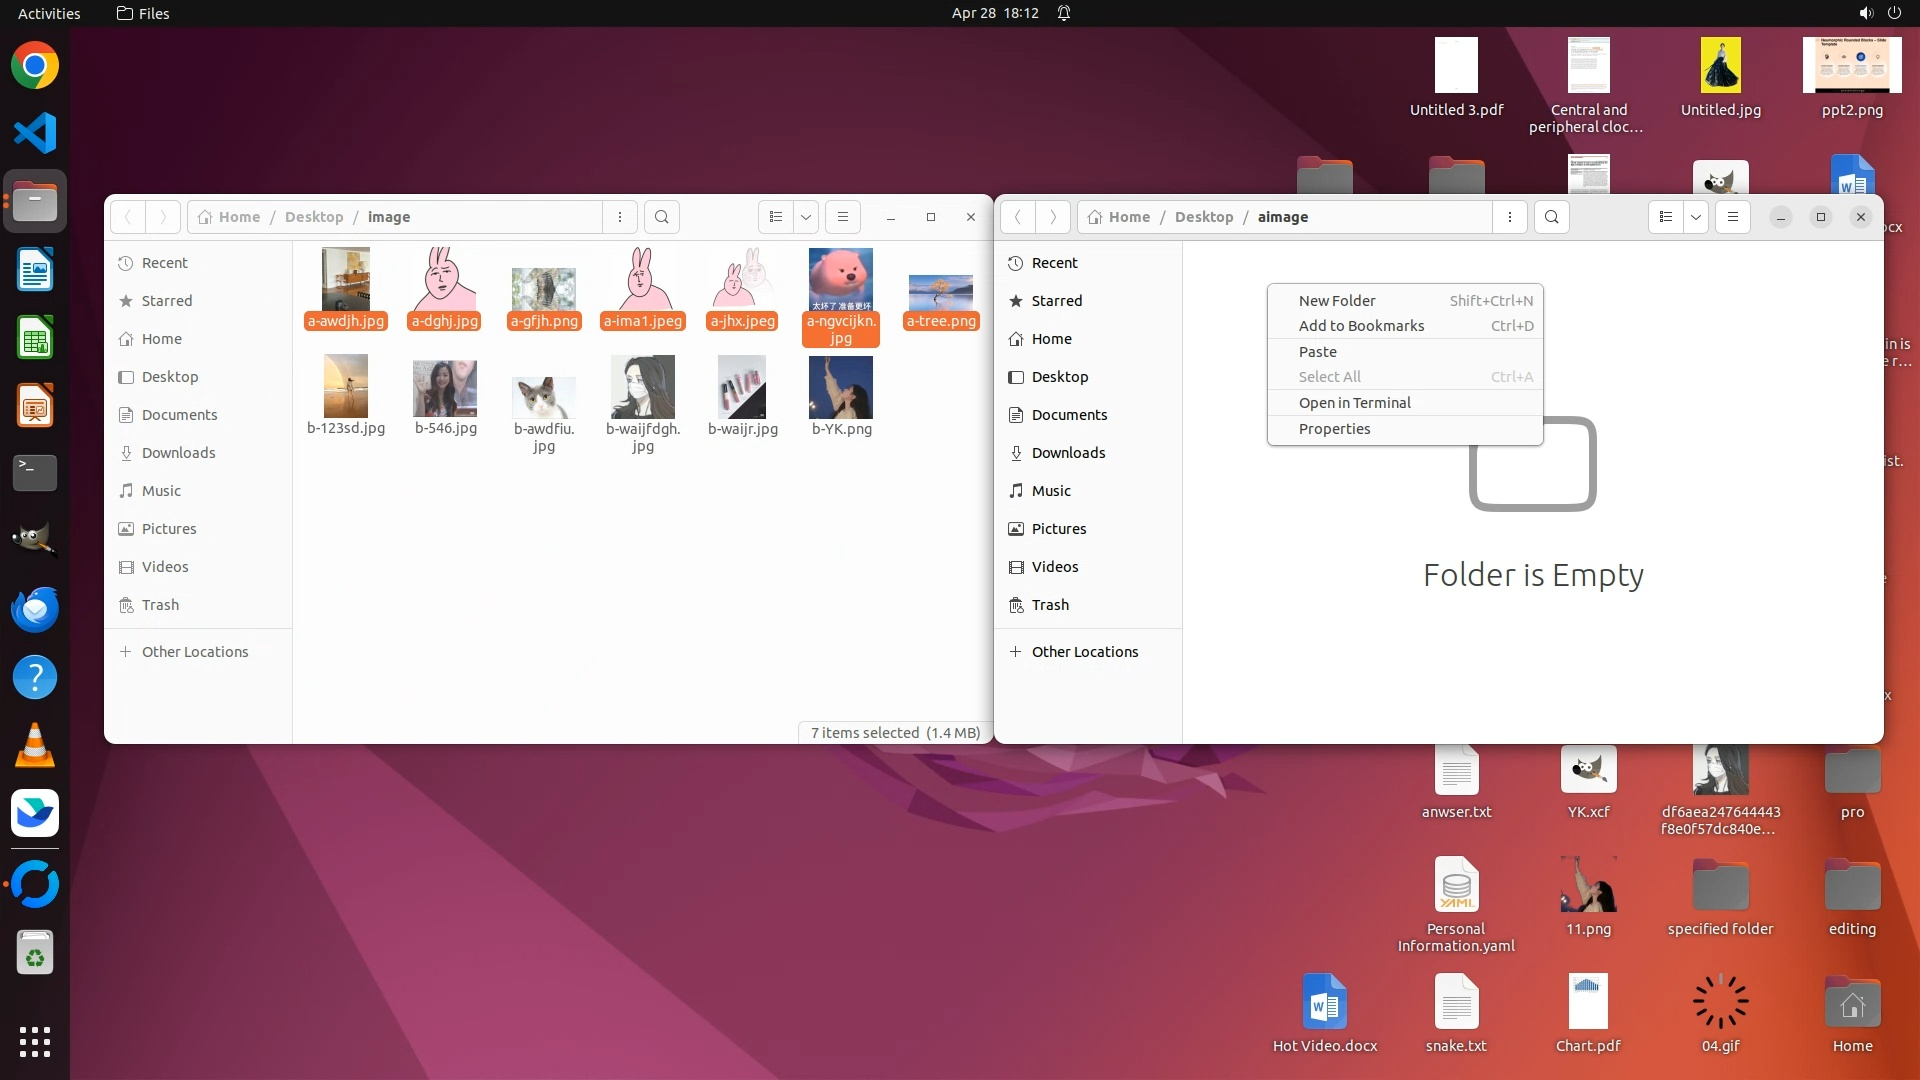Click the volume icon in top bar
The height and width of the screenshot is (1080, 1920).
(x=1865, y=13)
